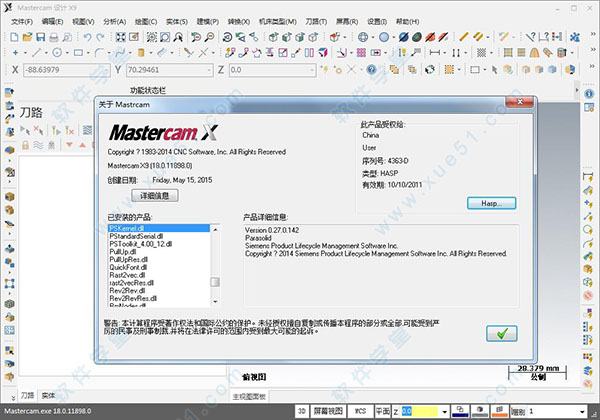Click the regenerate refresh arrows icon

[430, 70]
